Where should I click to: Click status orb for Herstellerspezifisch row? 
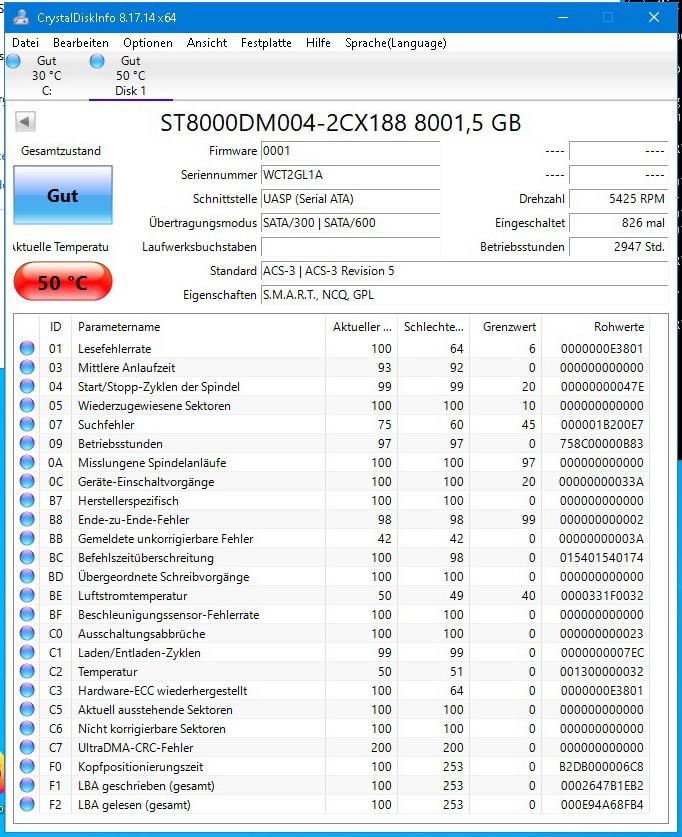point(27,500)
